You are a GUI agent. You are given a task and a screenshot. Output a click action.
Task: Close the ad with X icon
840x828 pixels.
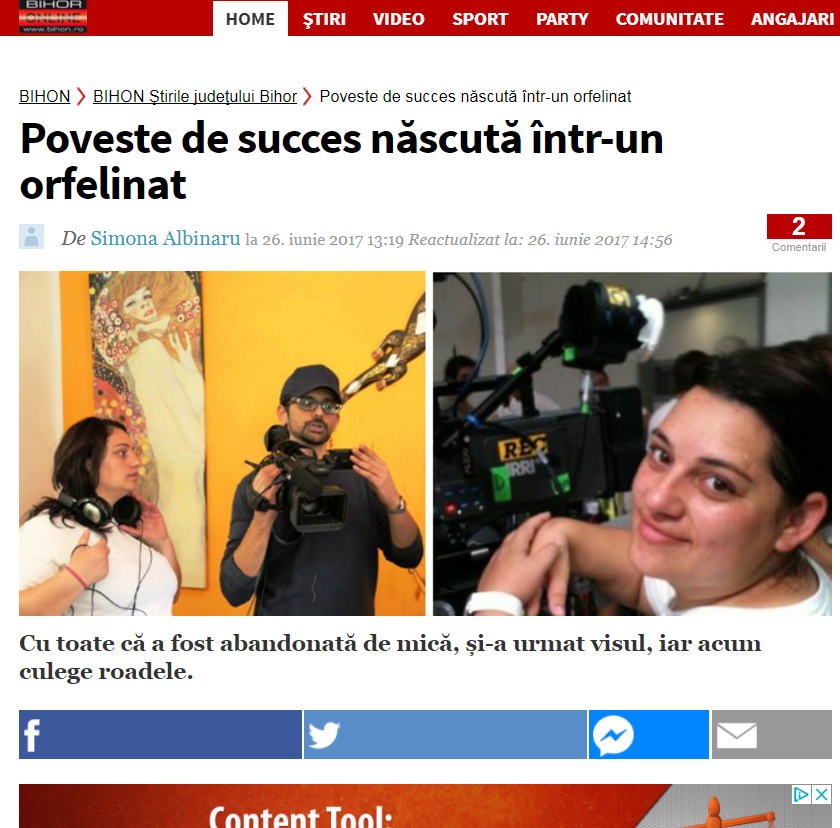[x=822, y=794]
